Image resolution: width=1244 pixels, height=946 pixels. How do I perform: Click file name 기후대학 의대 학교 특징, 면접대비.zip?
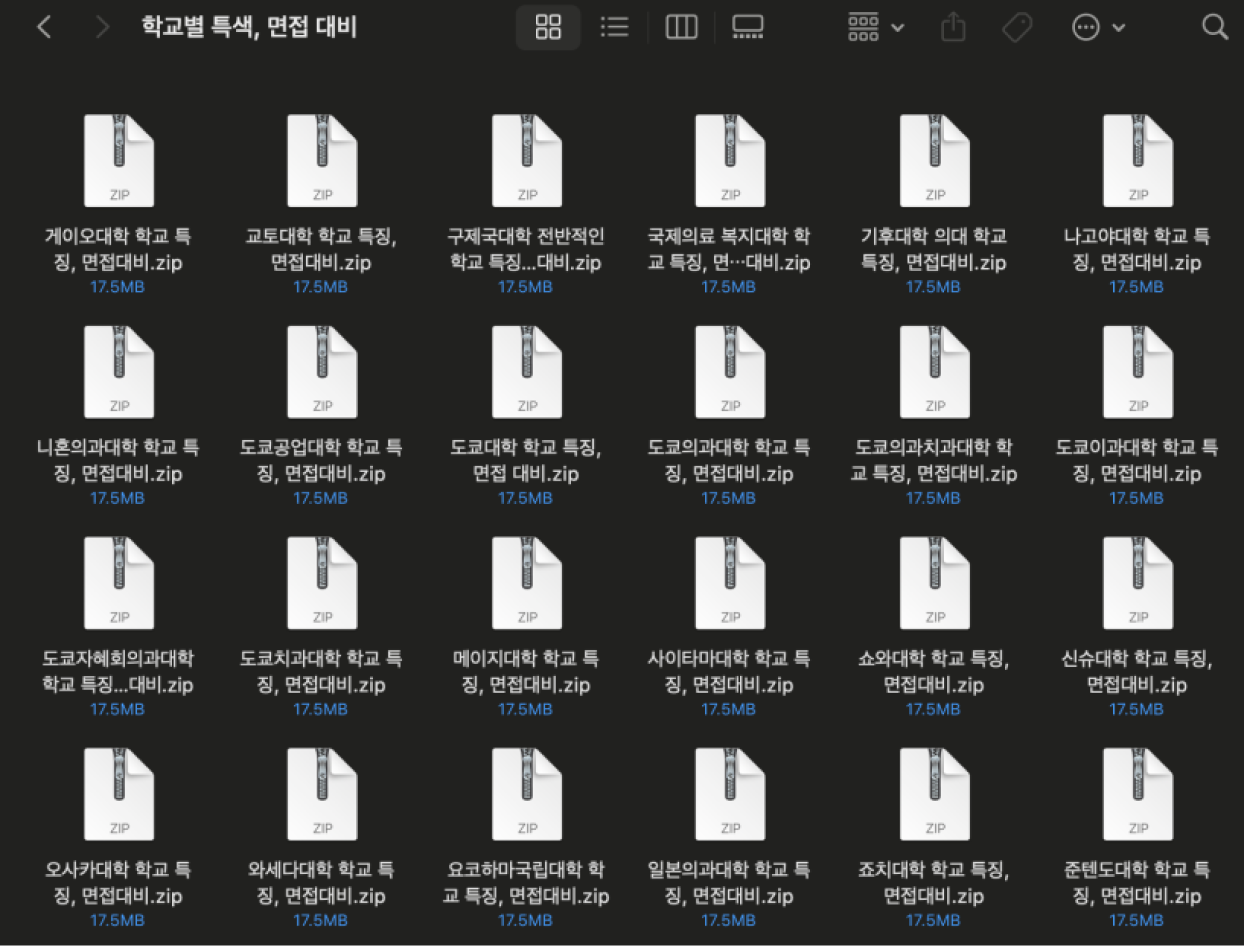coord(934,250)
